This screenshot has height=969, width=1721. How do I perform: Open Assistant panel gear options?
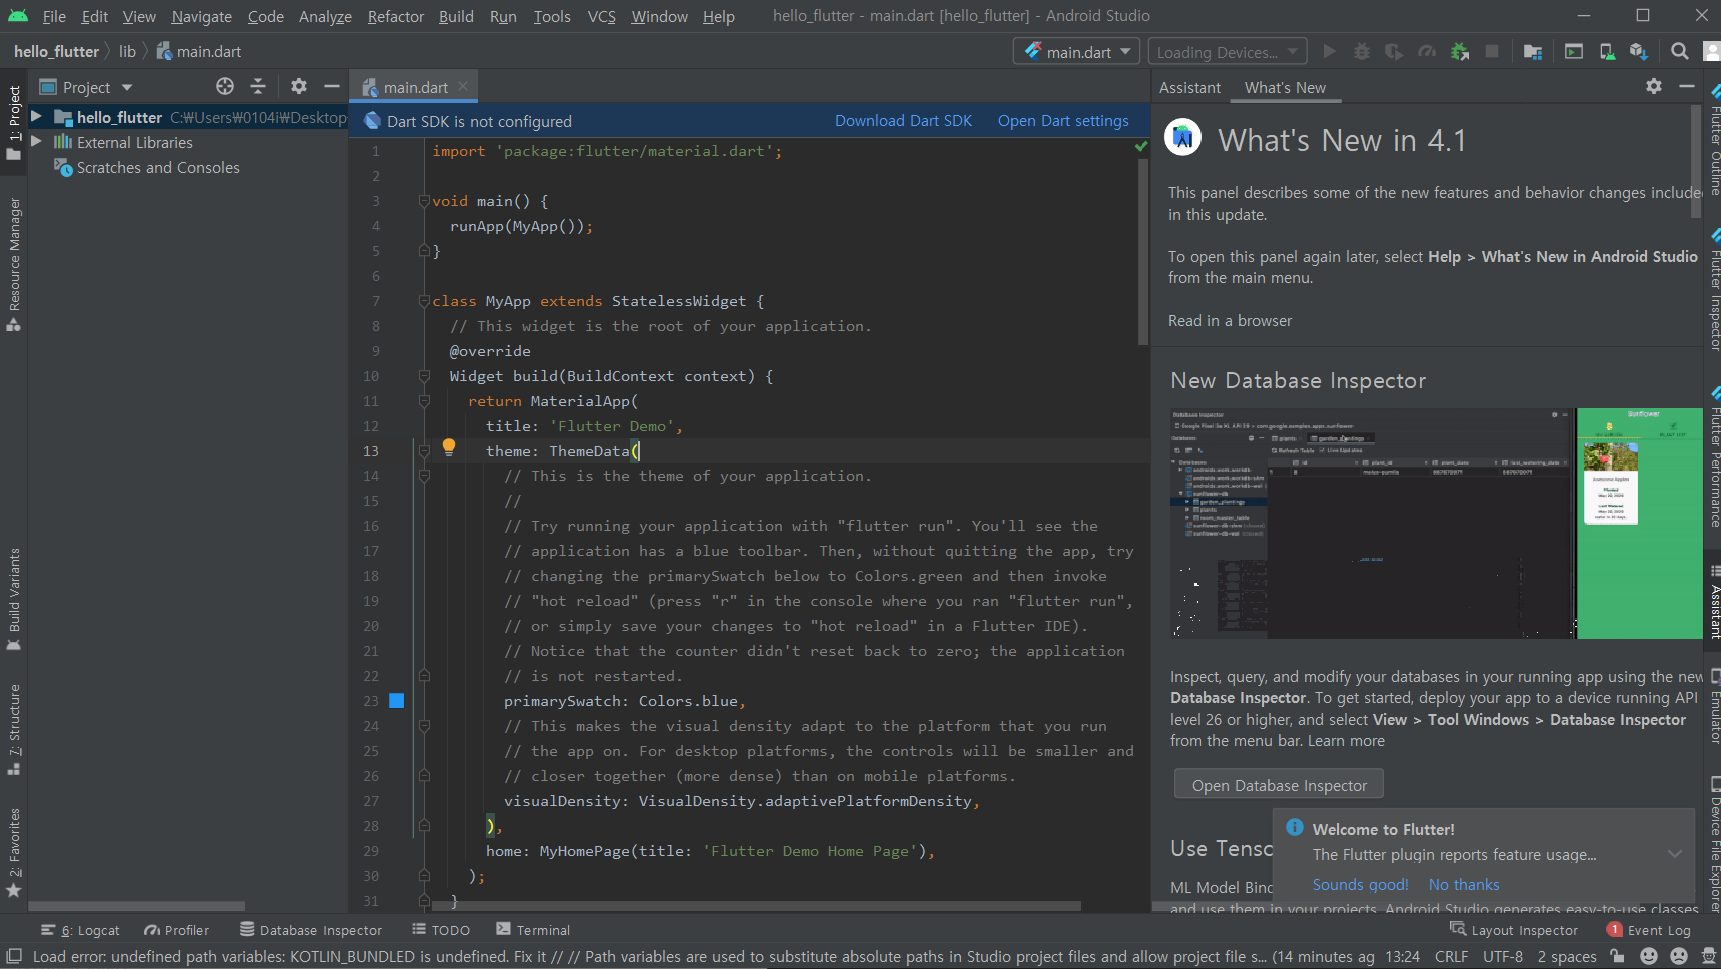pyautogui.click(x=1654, y=87)
